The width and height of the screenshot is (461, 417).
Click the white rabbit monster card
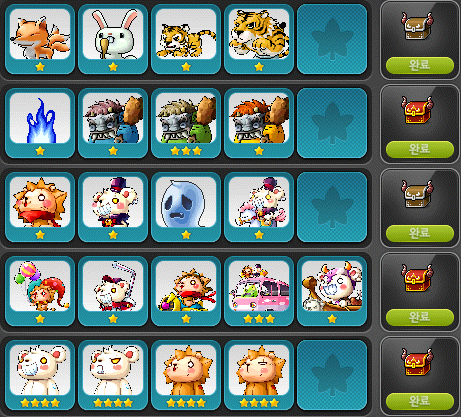click(113, 39)
